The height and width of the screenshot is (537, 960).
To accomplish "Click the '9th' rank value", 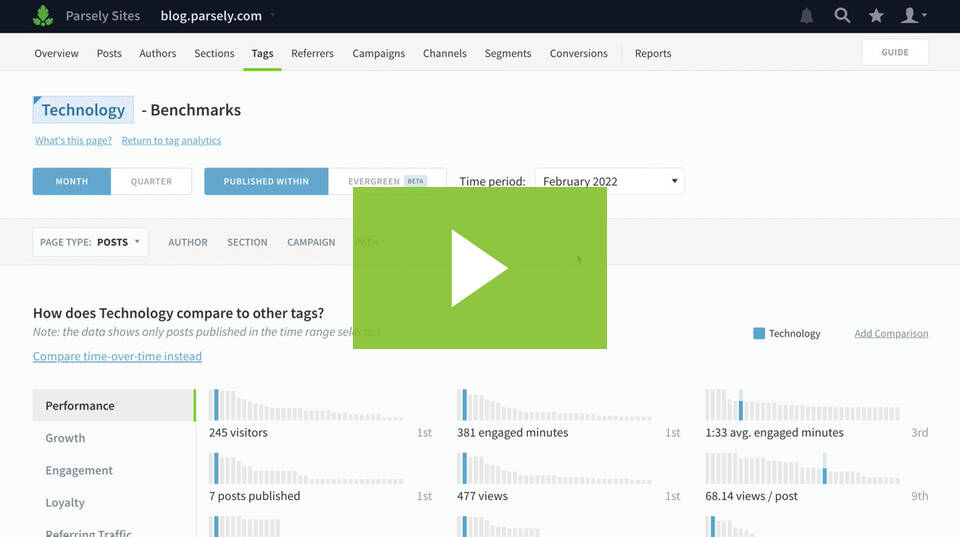I will pos(920,496).
